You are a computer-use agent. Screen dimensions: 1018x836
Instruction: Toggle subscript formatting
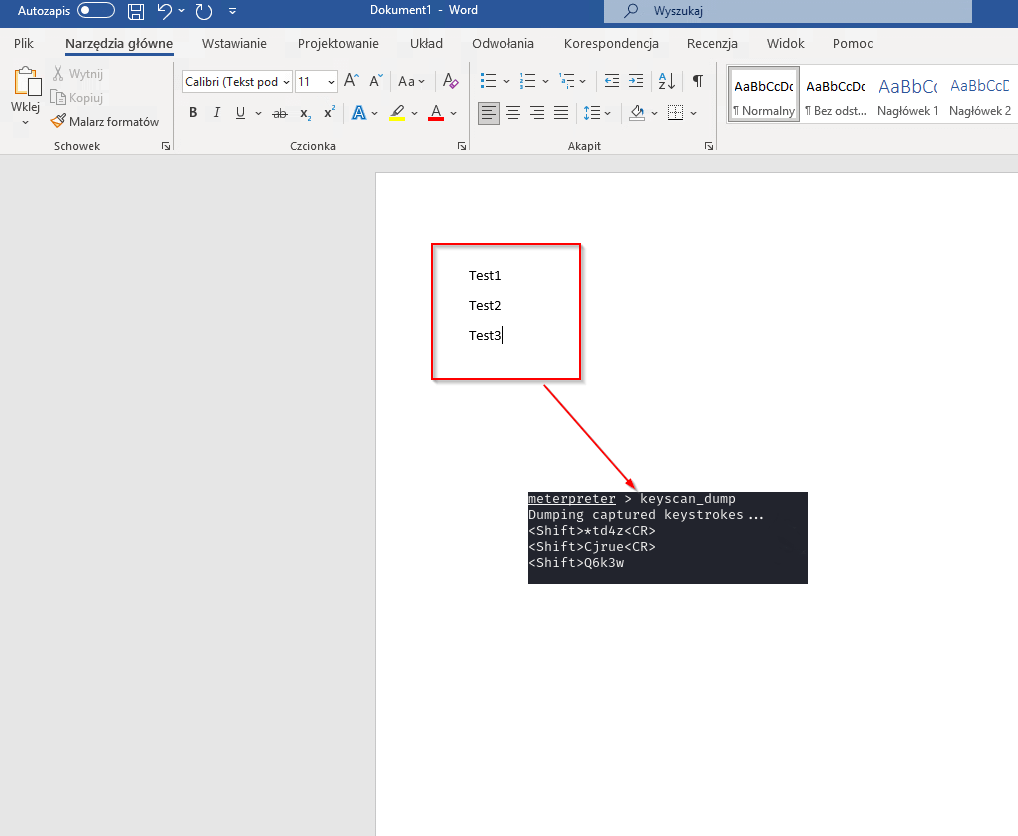click(x=305, y=113)
